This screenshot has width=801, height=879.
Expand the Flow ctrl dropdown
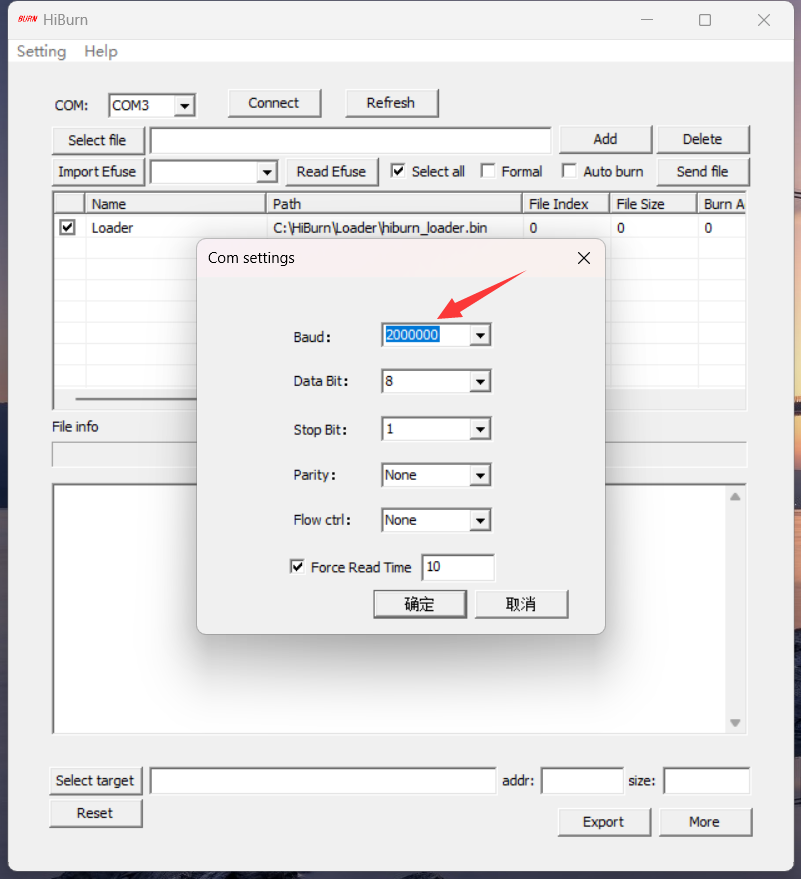click(x=480, y=521)
